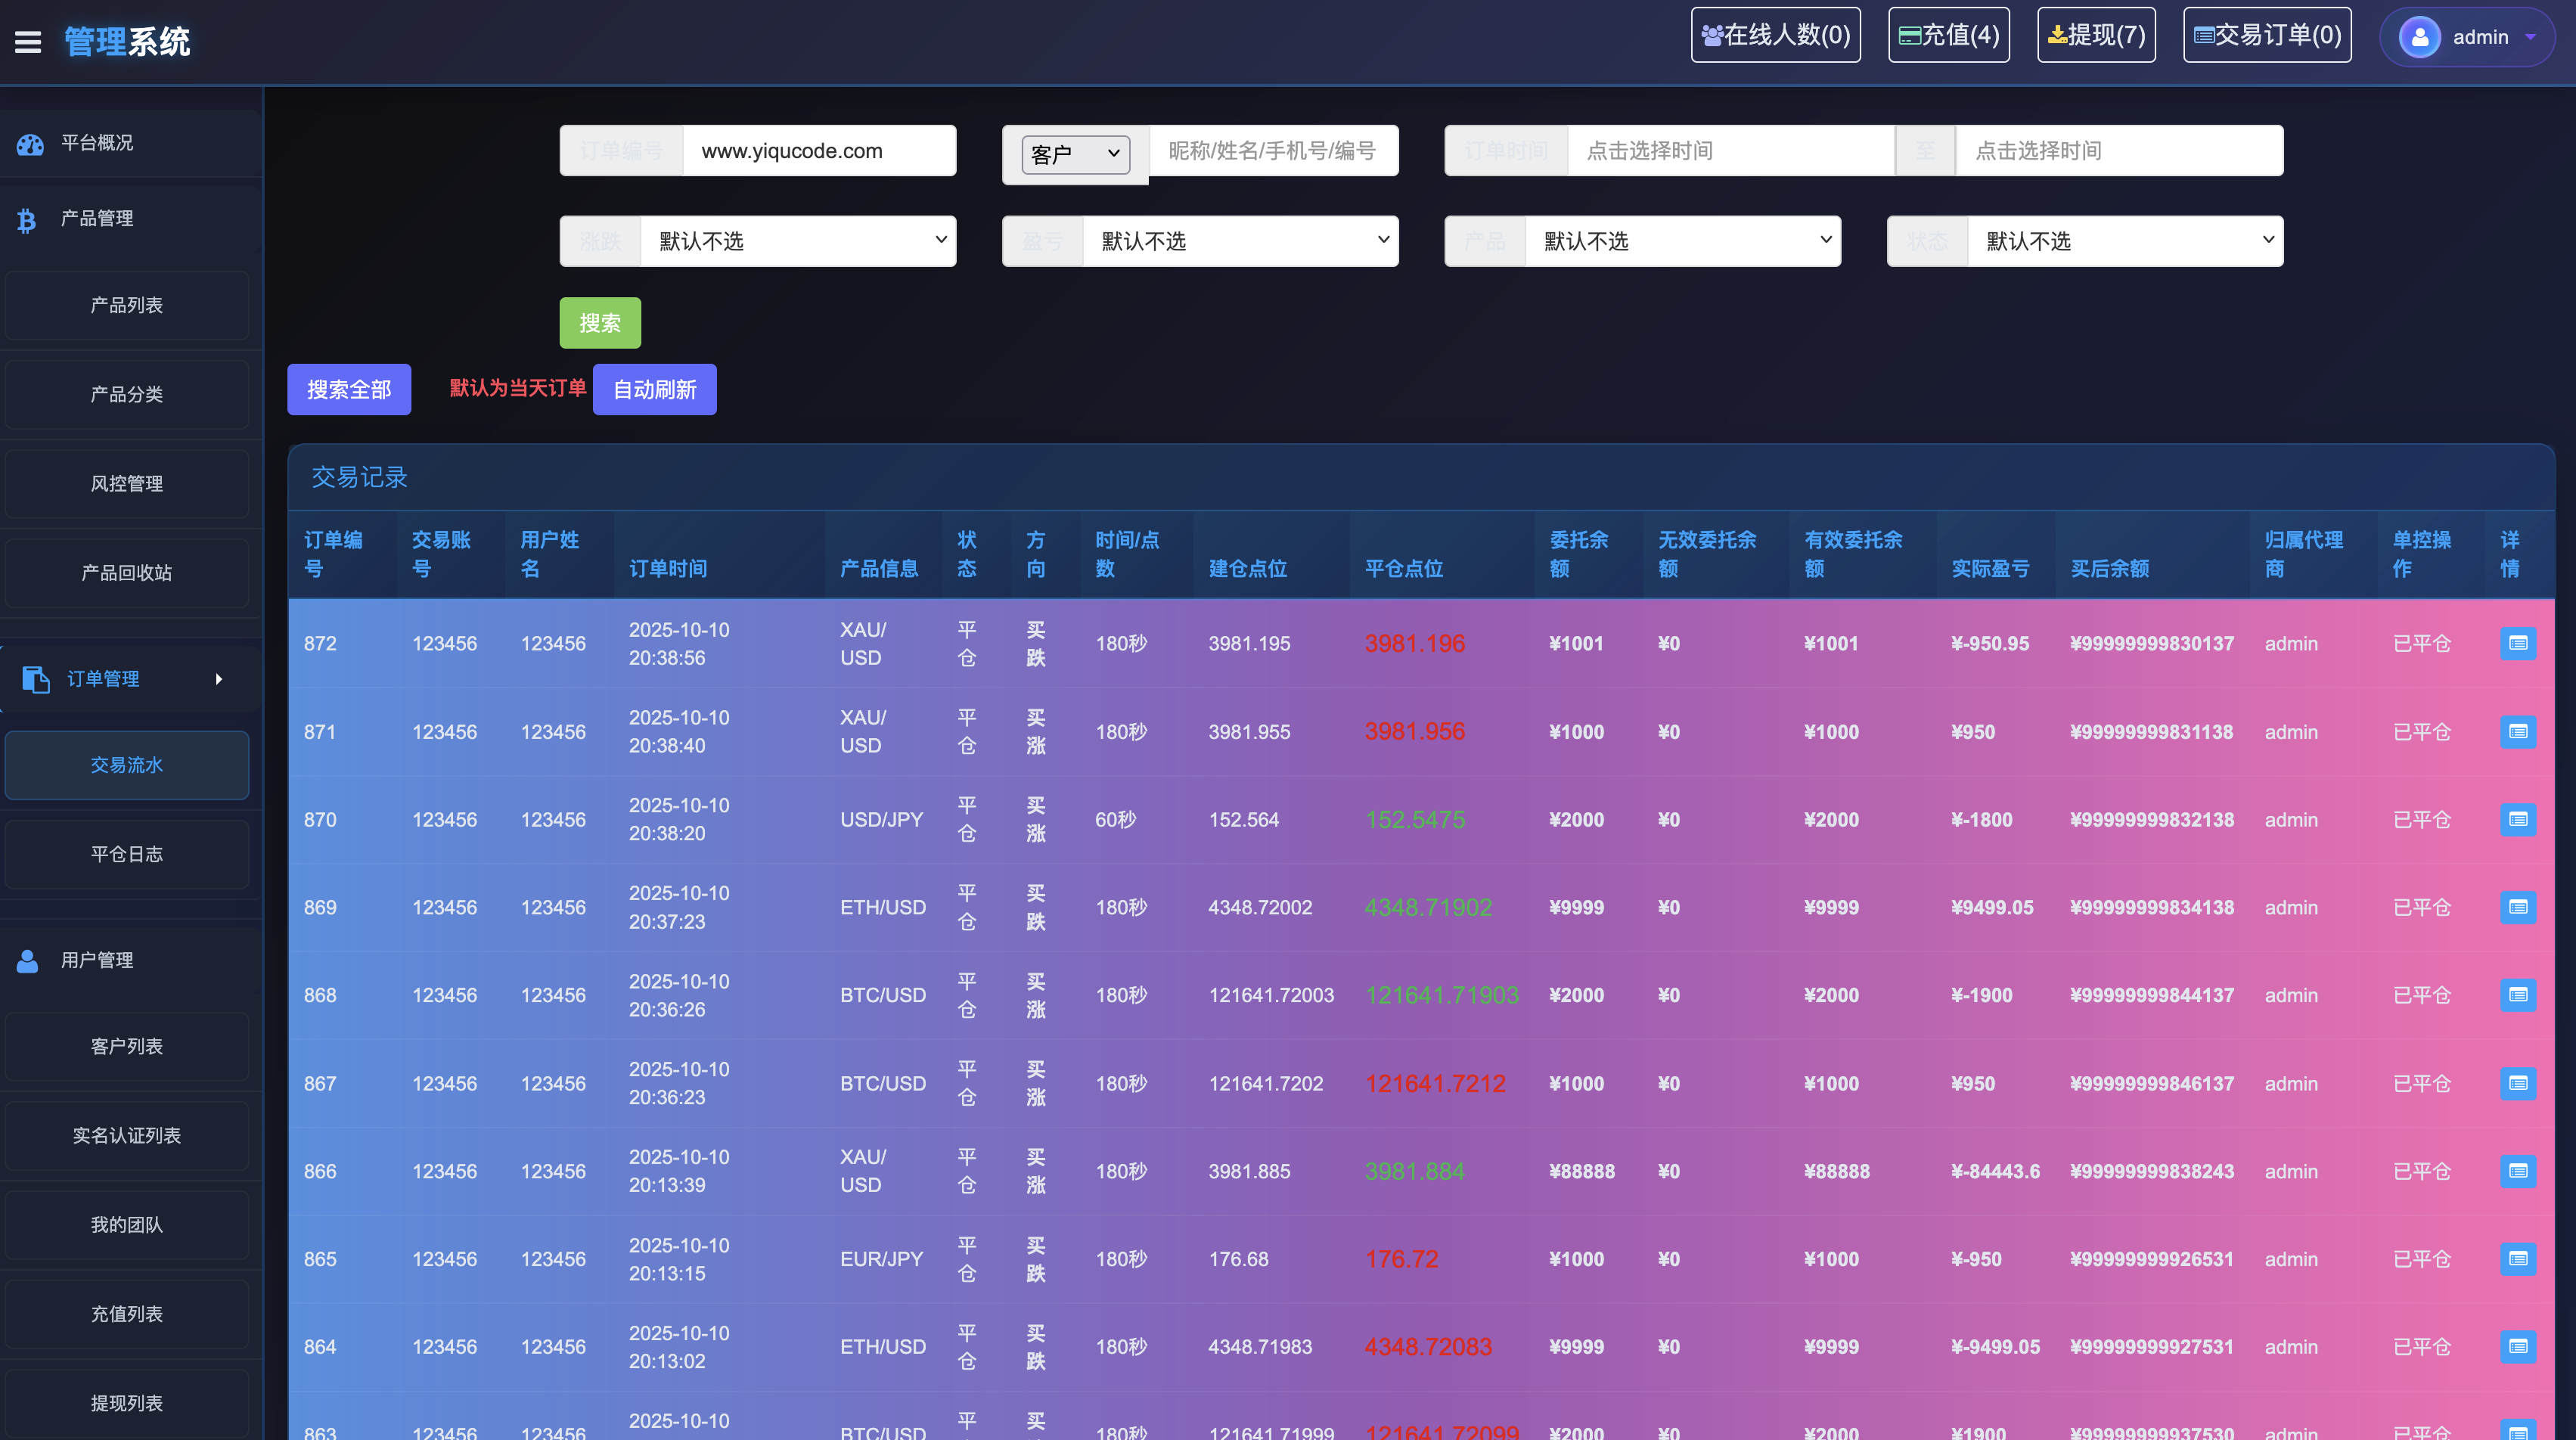The image size is (2576, 1440).
Task: Open details icon for order 866
Action: point(2517,1171)
